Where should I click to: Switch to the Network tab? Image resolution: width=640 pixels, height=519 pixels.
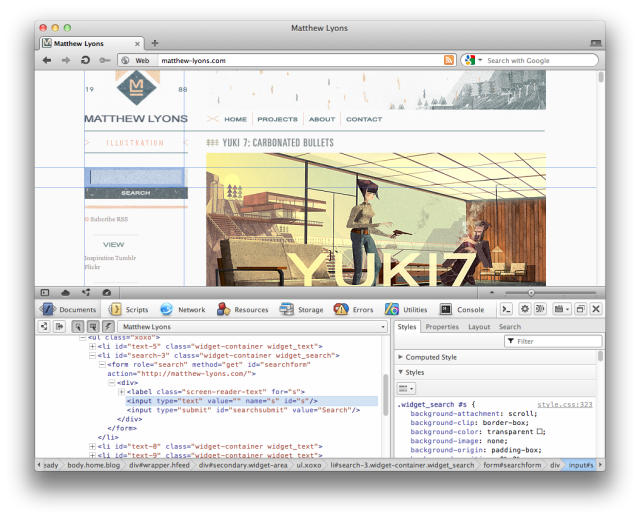182,309
